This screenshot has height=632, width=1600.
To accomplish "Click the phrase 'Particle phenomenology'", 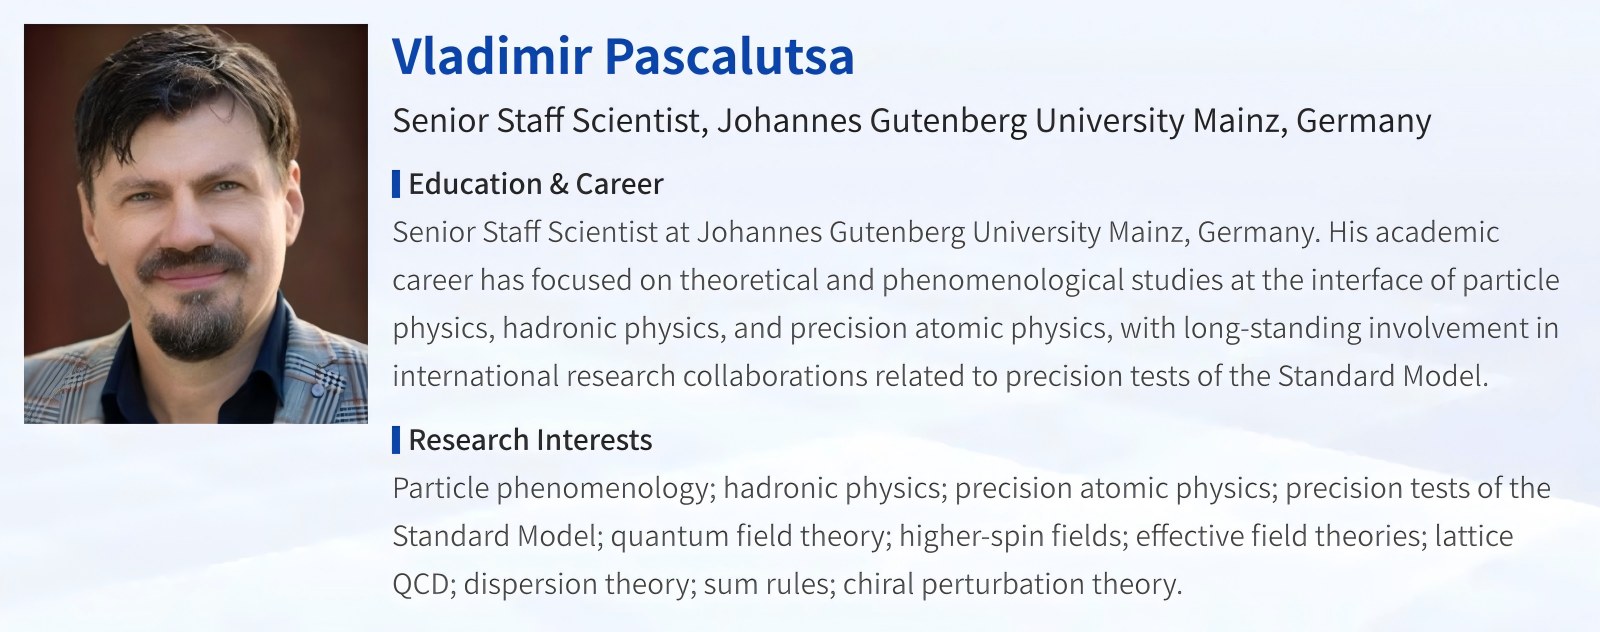I will click(550, 488).
